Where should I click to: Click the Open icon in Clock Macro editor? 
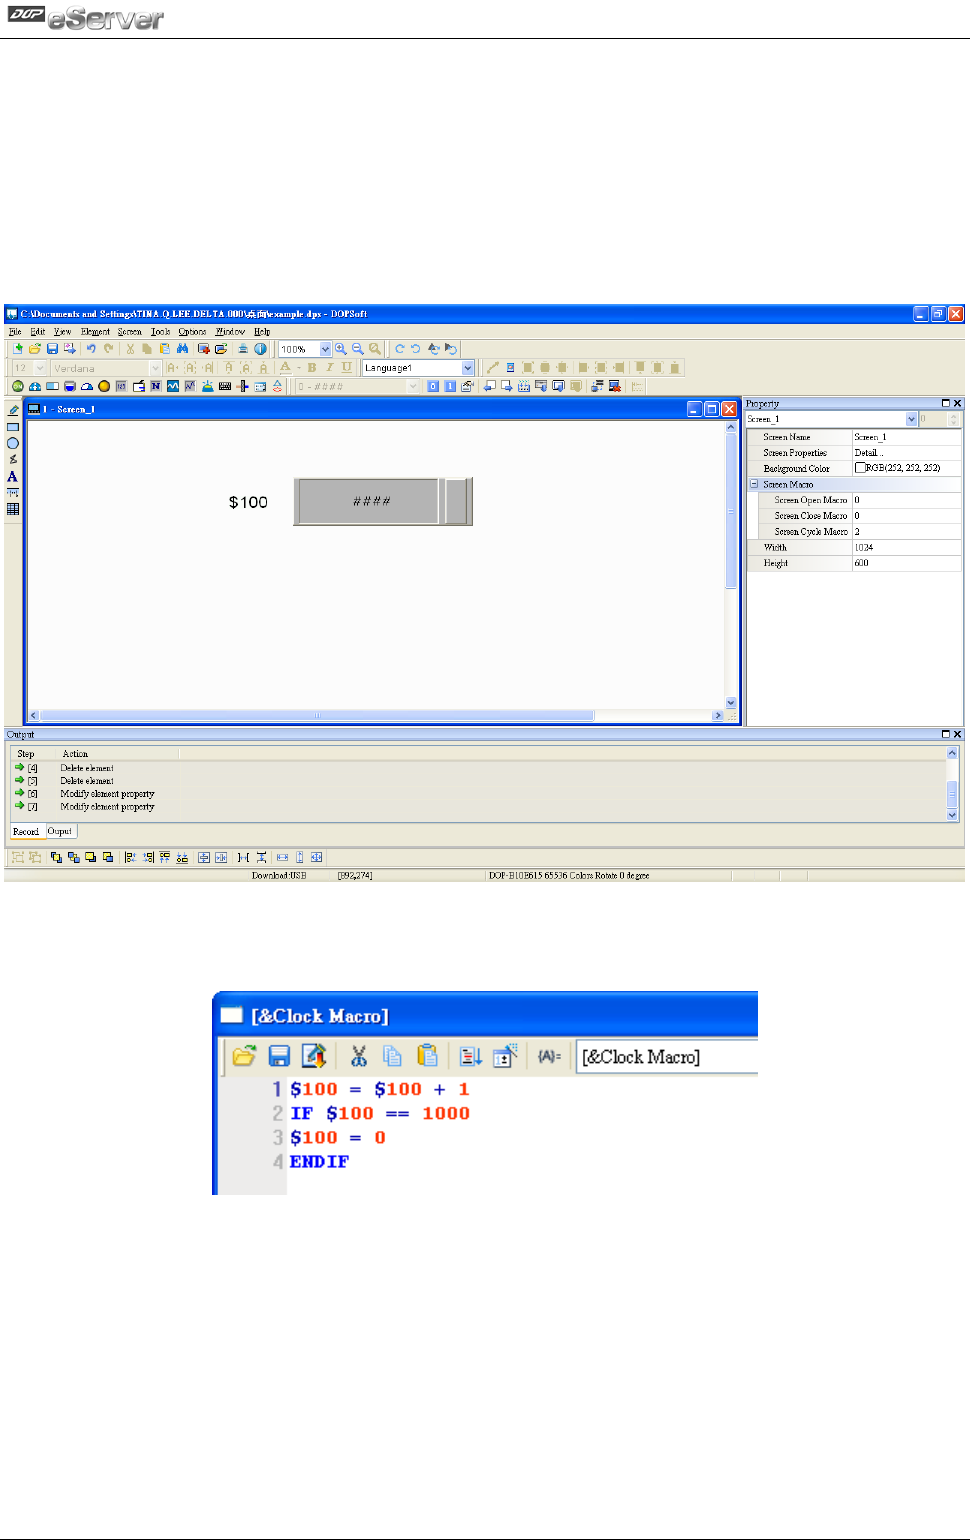tap(244, 1056)
